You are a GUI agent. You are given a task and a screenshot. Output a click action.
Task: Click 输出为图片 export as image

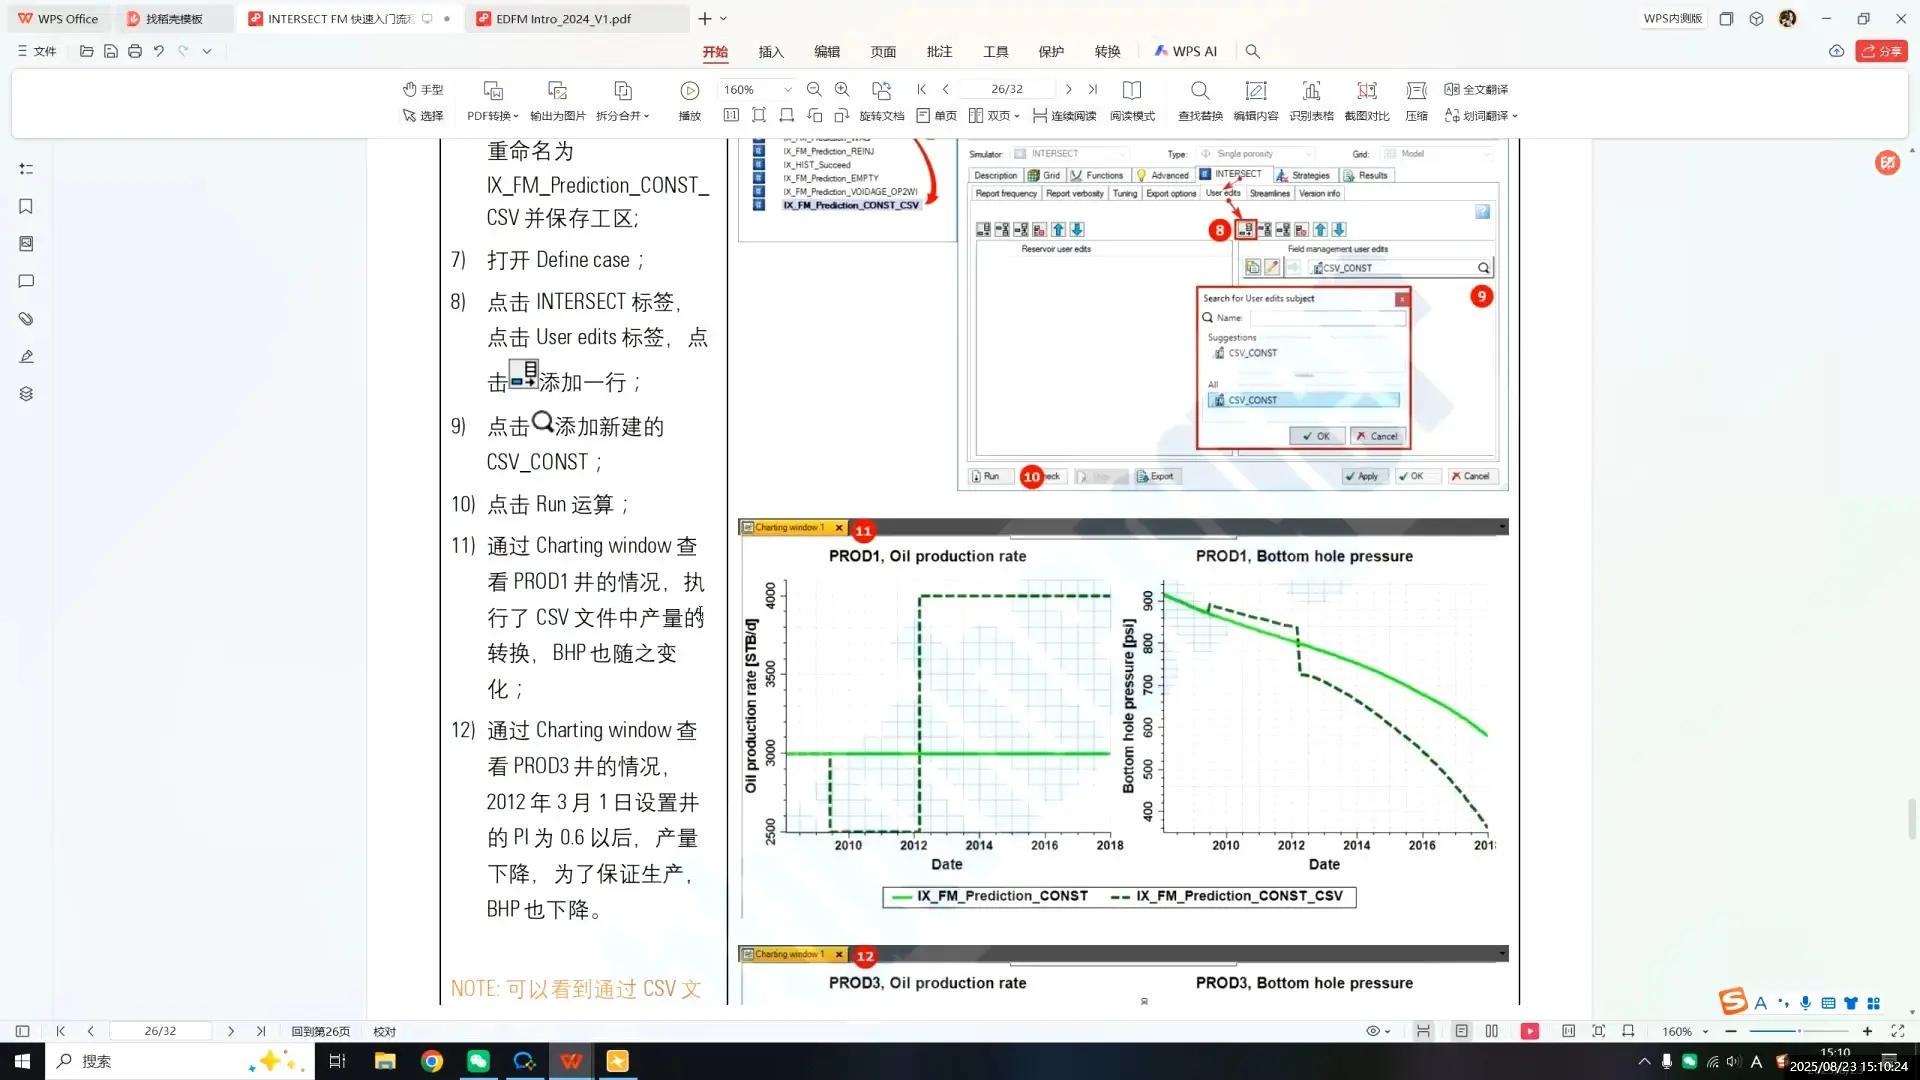point(558,102)
